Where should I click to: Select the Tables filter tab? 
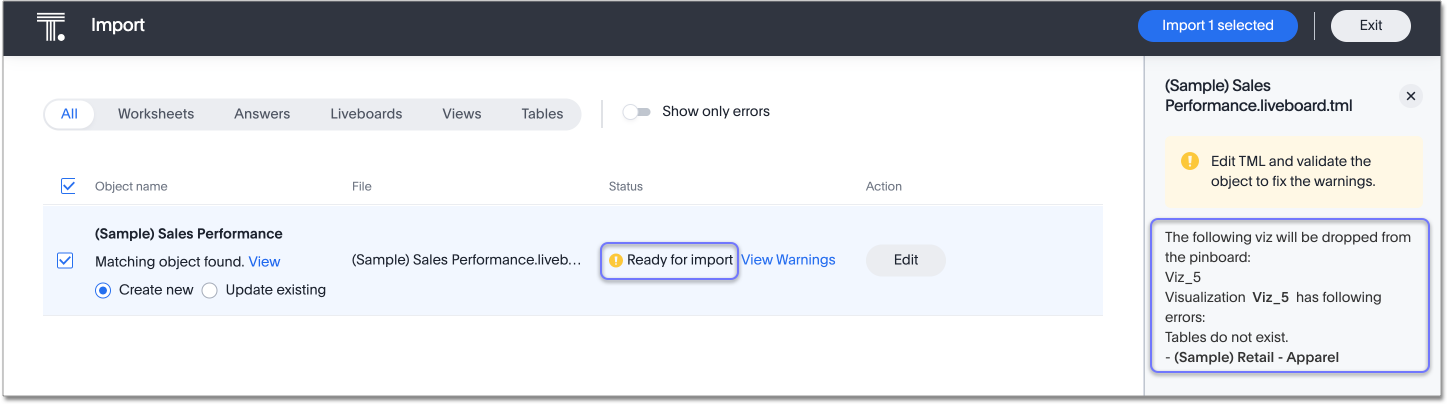click(x=542, y=114)
